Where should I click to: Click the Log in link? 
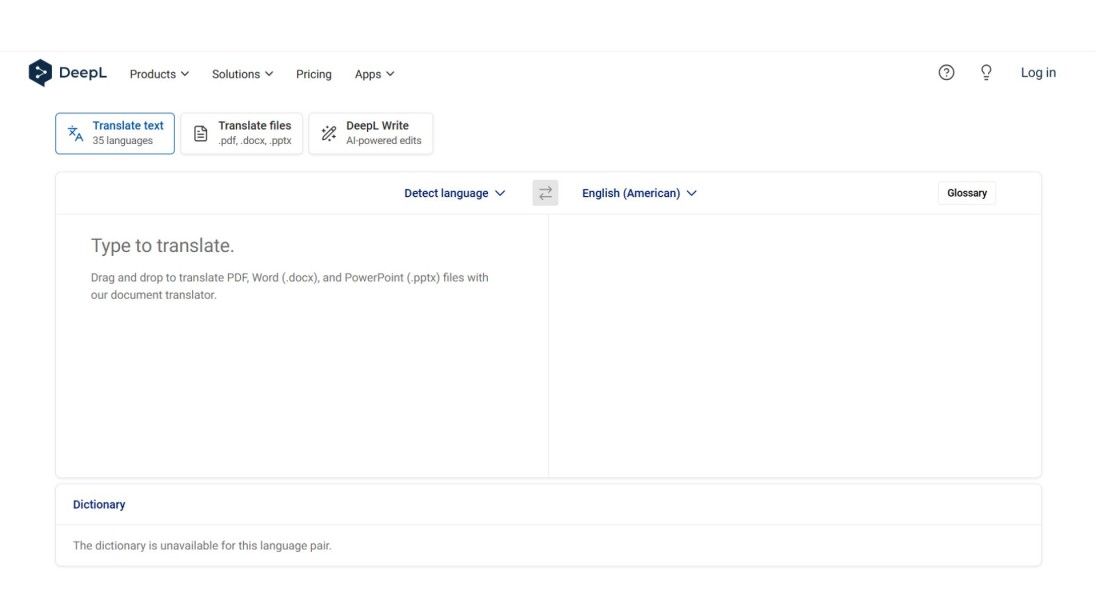1038,73
